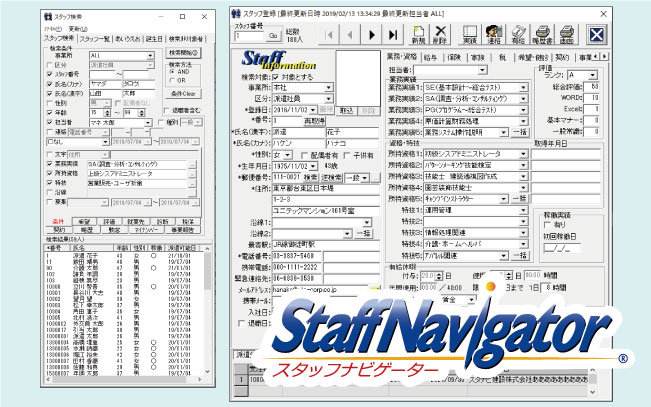Open the 保険 tab

[x=454, y=57]
